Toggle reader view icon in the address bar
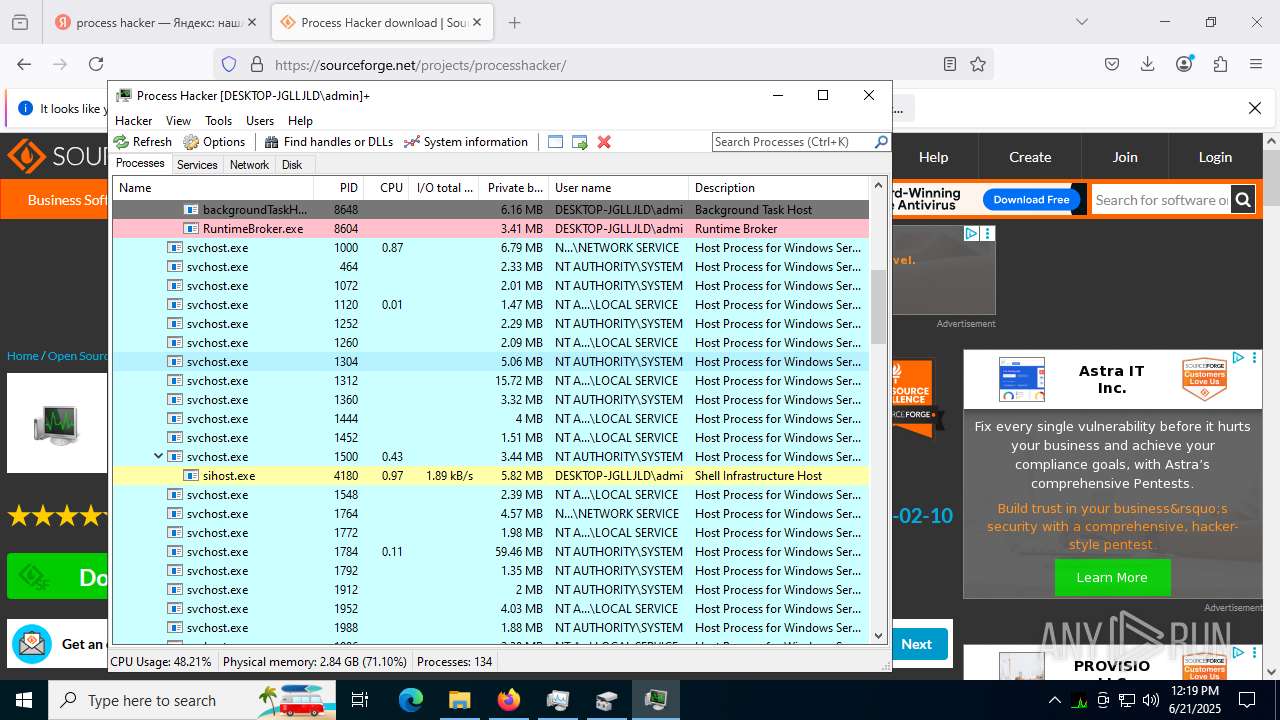1280x720 pixels. point(950,64)
